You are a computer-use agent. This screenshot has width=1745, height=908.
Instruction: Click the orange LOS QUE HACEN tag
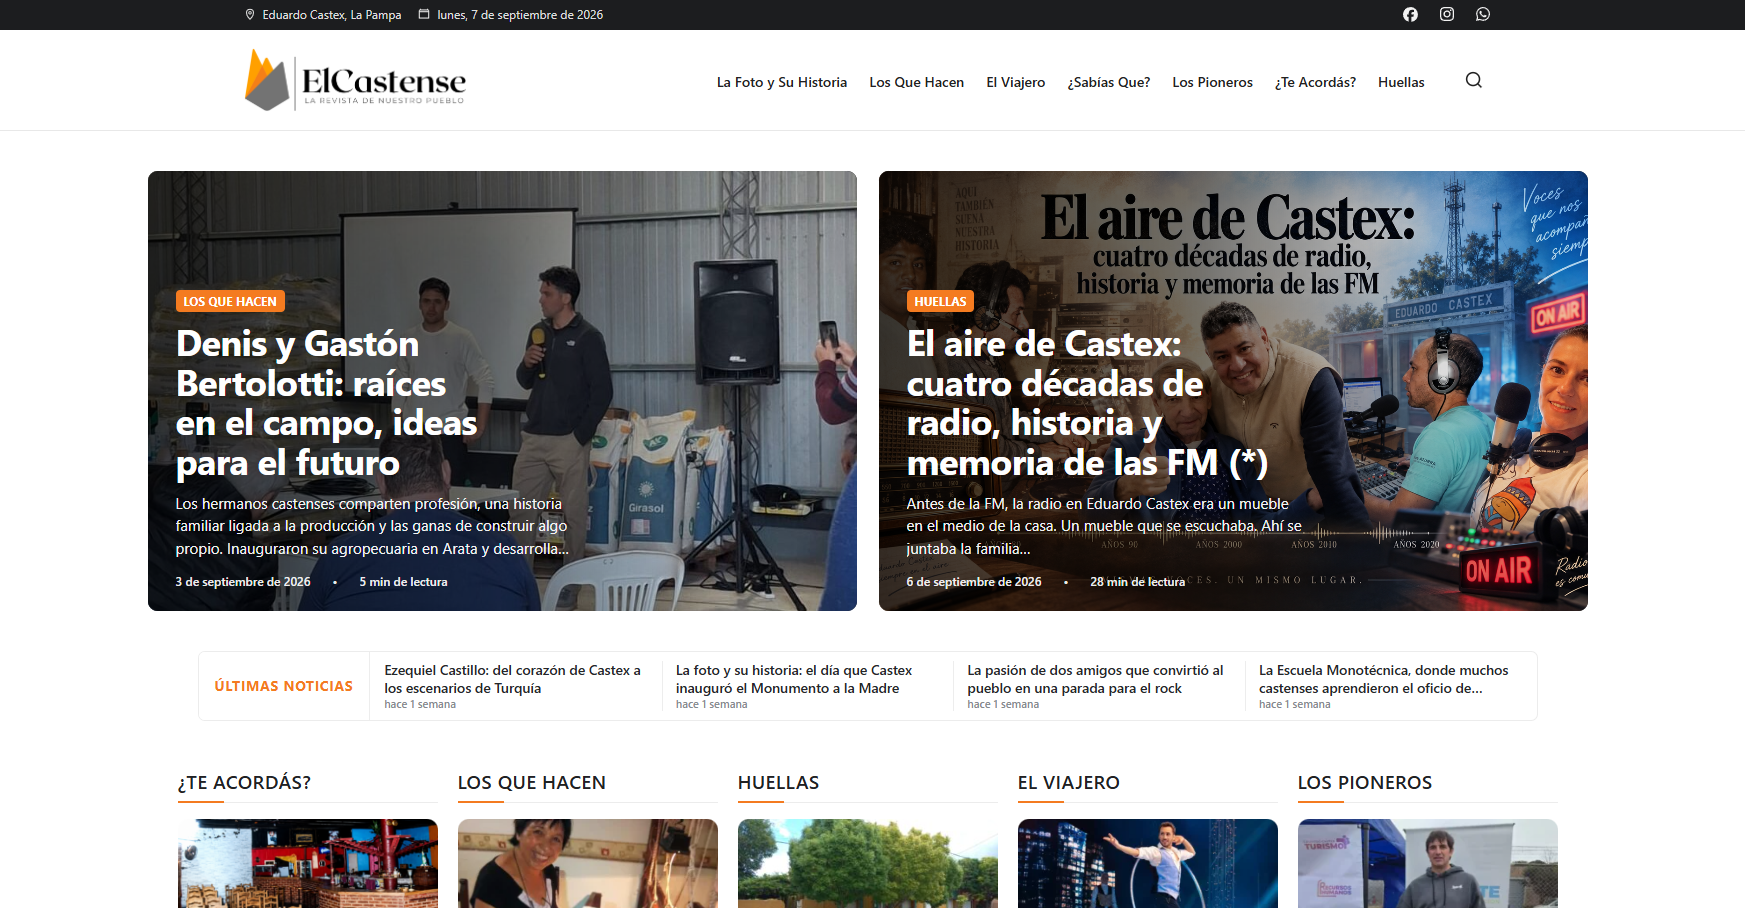pos(230,301)
